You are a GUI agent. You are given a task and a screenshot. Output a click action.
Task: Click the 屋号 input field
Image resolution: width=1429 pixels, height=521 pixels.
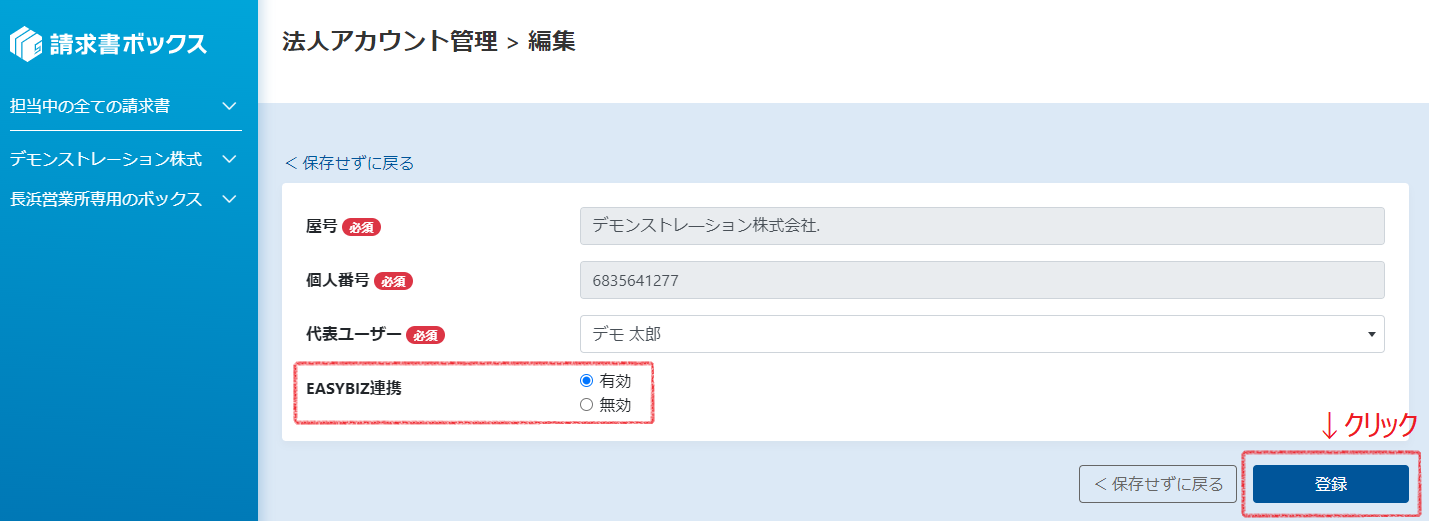click(982, 226)
